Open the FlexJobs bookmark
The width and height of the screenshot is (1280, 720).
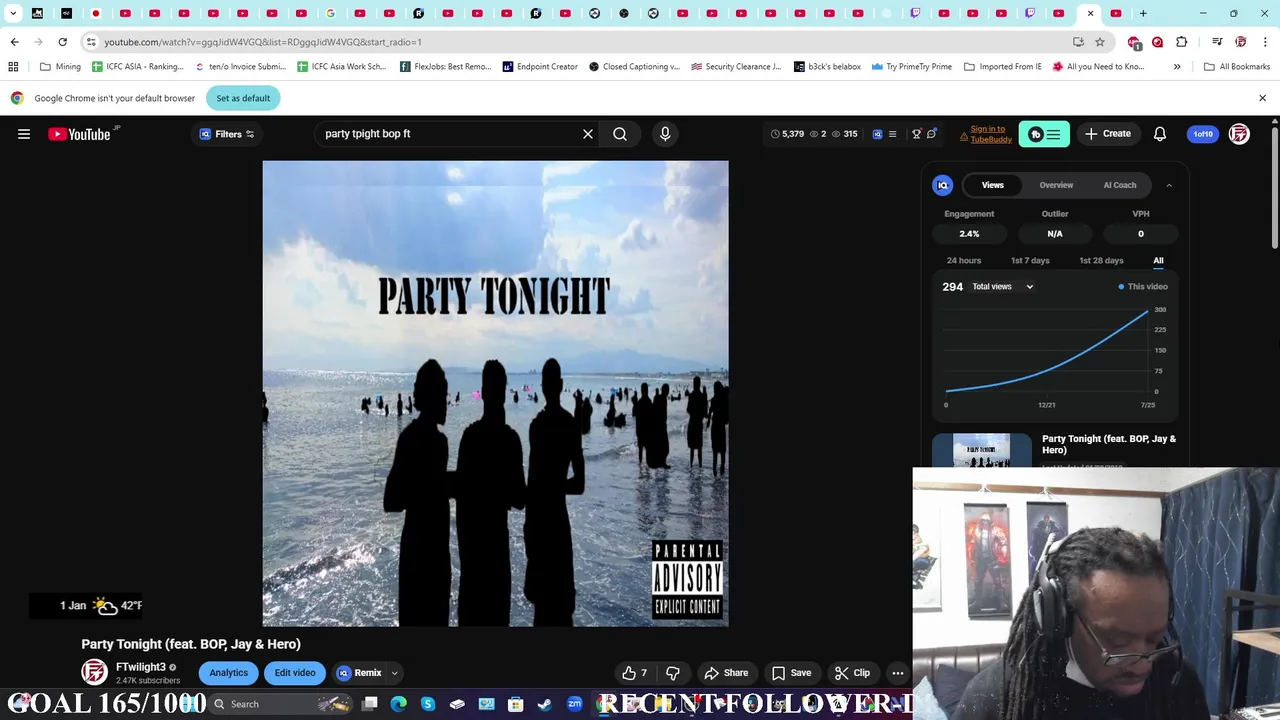(x=445, y=67)
